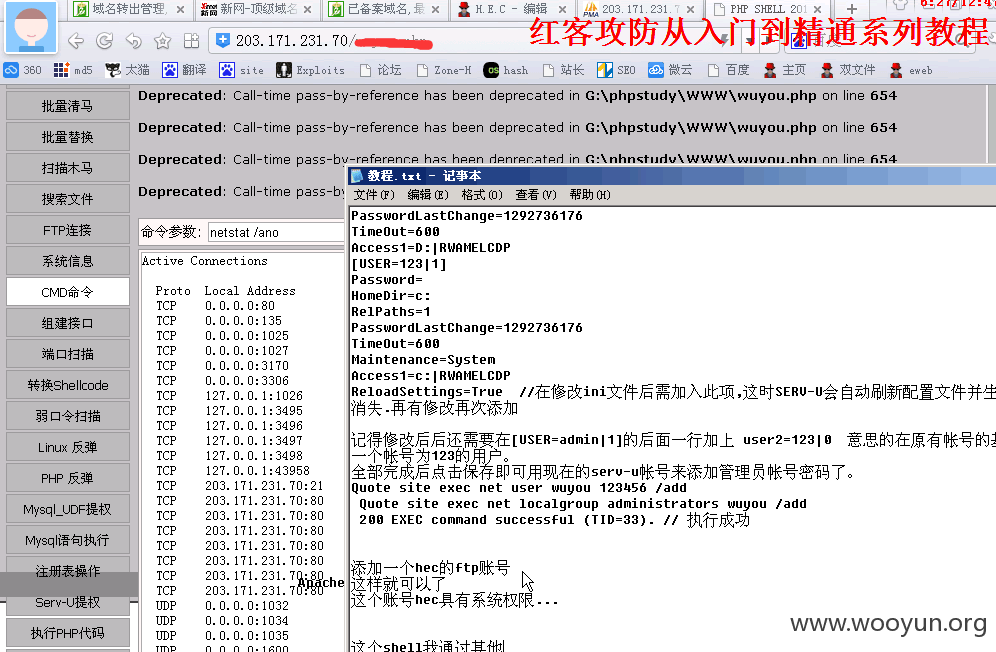This screenshot has width=996, height=652.
Task: Open the 站长 bookmark
Action: click(563, 70)
